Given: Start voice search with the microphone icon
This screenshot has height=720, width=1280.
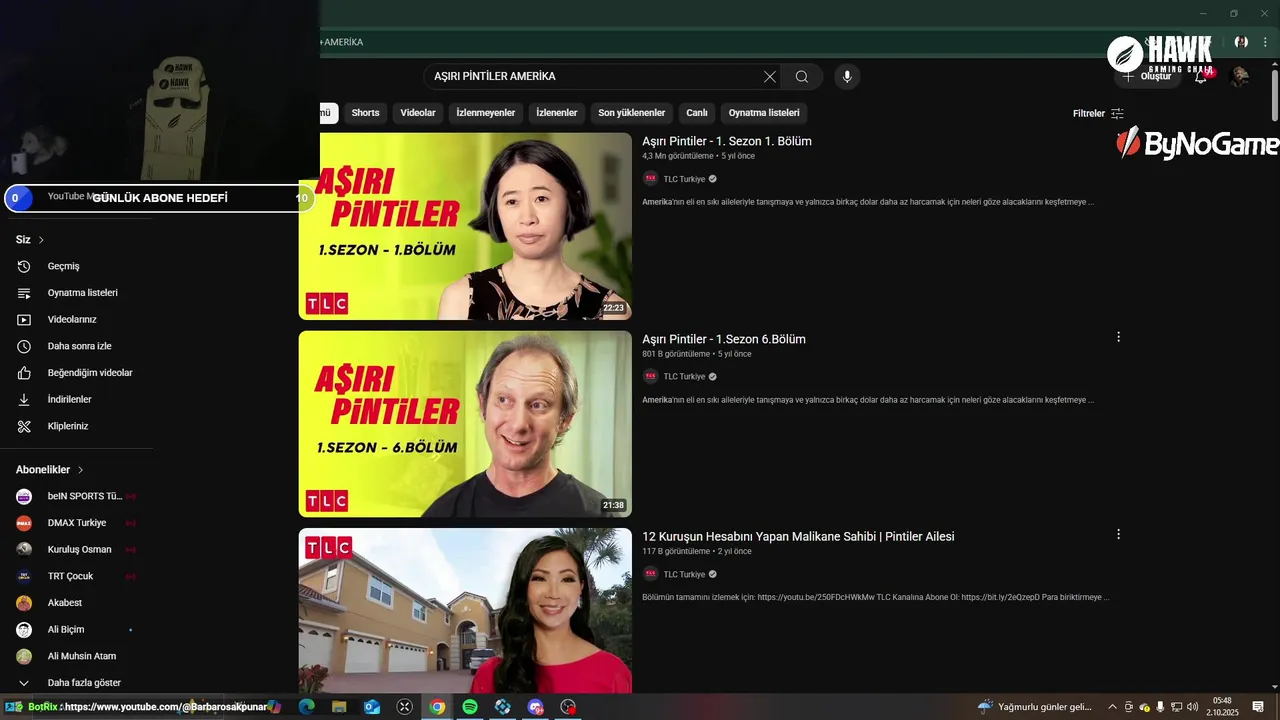Looking at the screenshot, I should (847, 77).
